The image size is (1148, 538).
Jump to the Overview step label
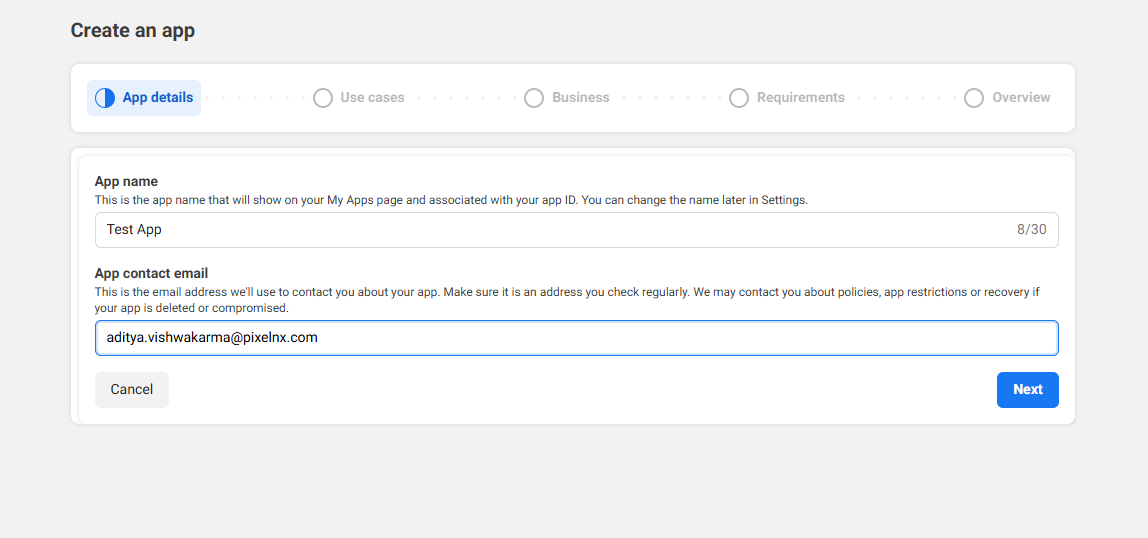tap(1021, 98)
